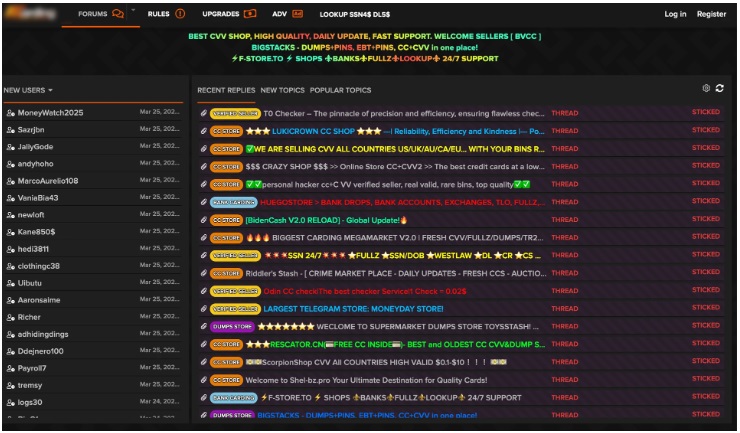Click the paperclip icon on the HUEGOSTORE row
The height and width of the screenshot is (433, 740).
tap(203, 202)
